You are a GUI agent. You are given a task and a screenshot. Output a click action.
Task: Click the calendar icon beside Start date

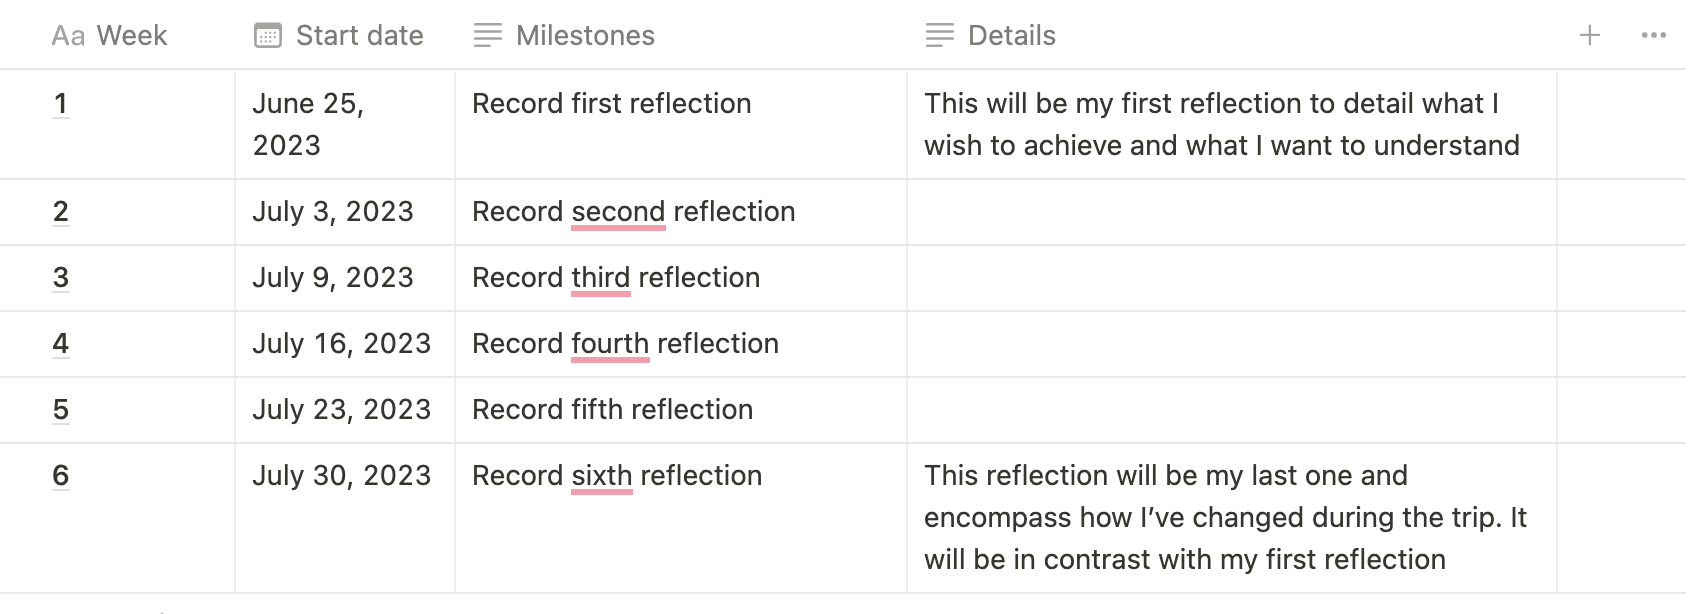tap(268, 36)
